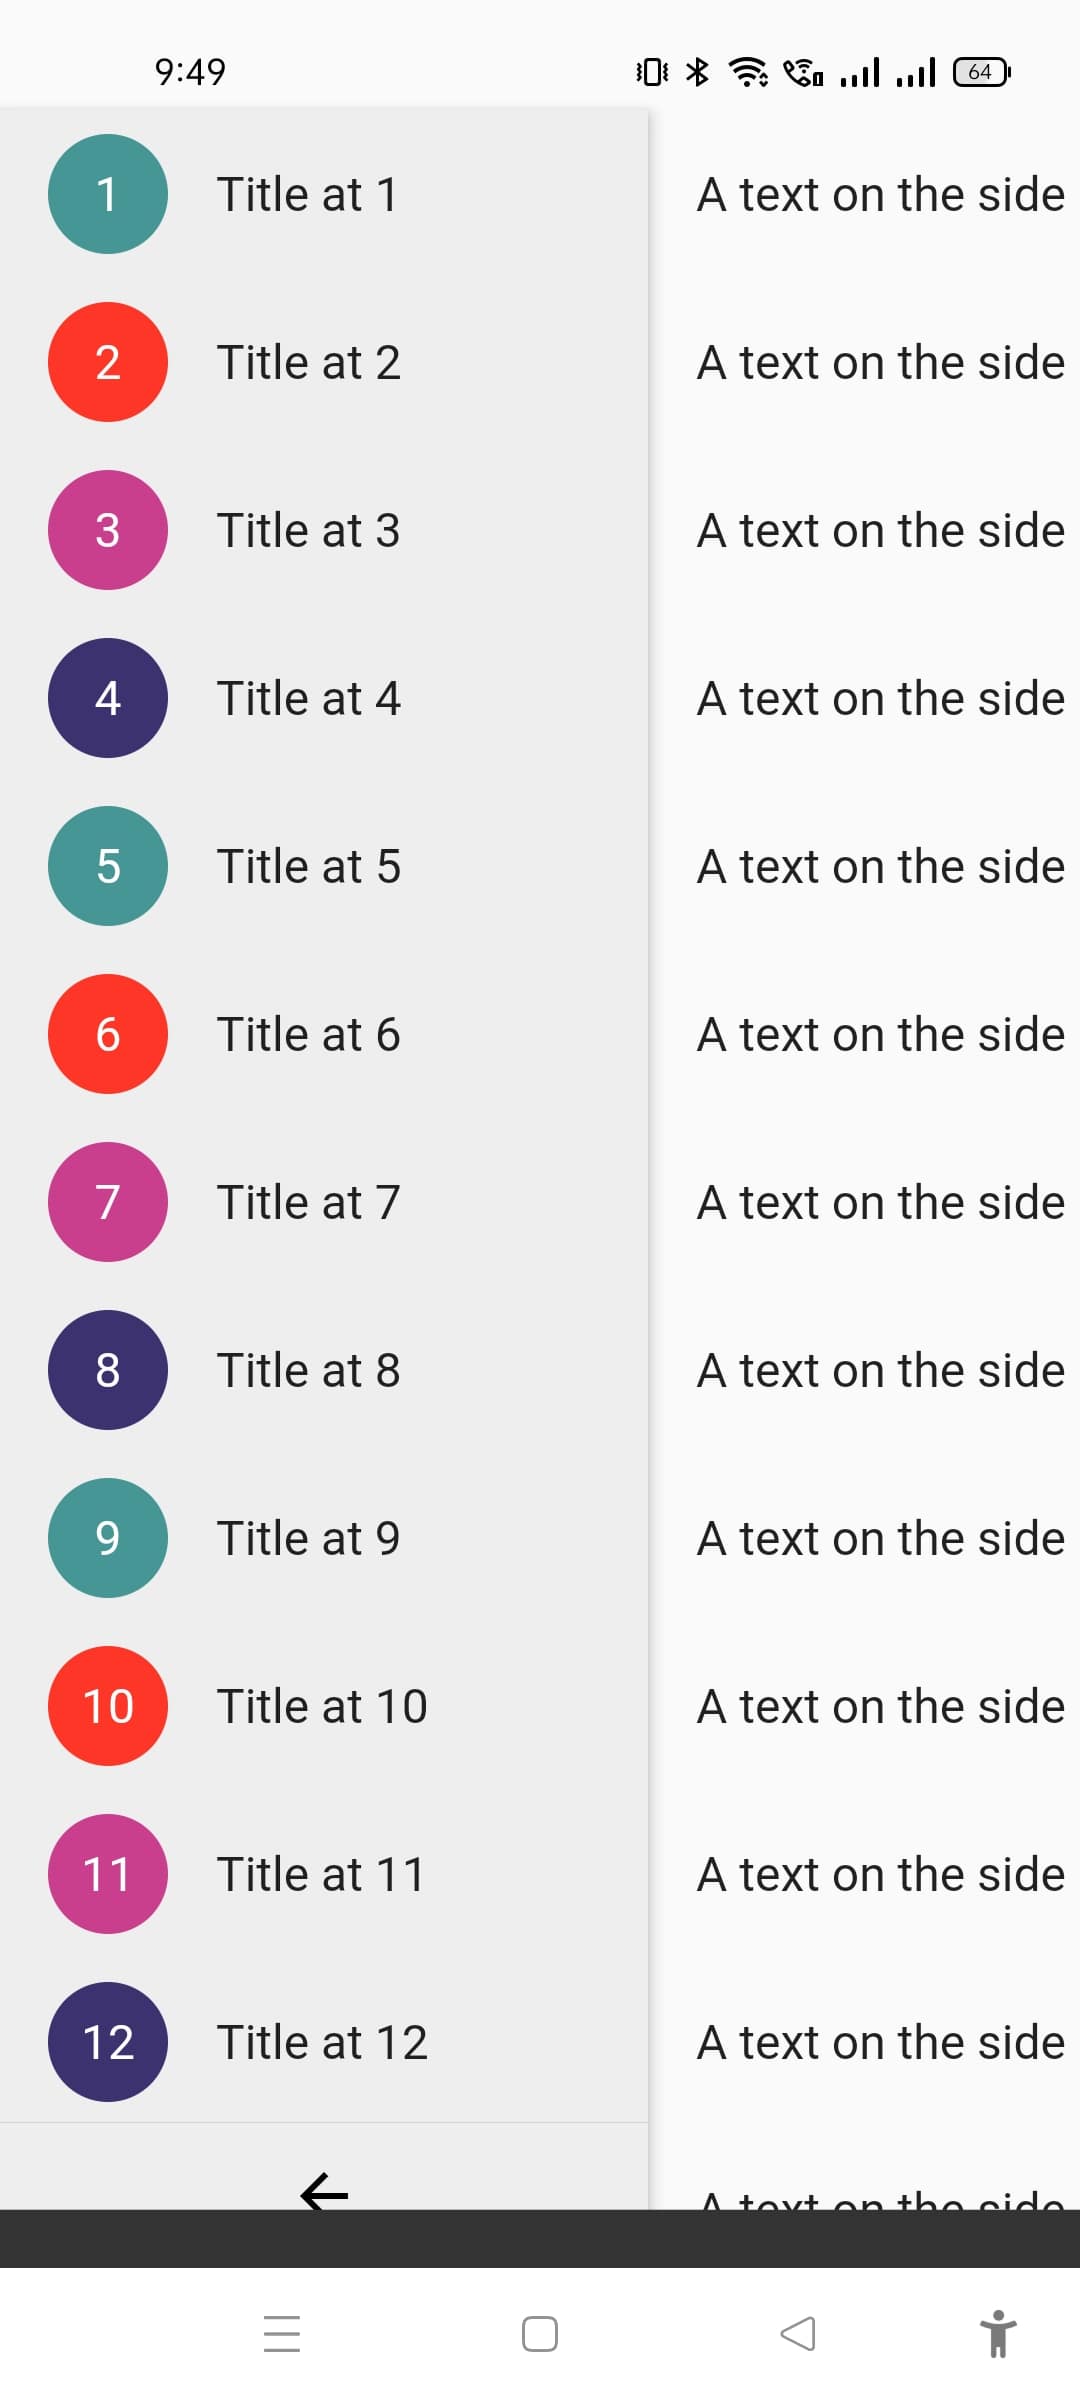Image resolution: width=1080 pixels, height=2400 pixels.
Task: Select the Title at 6 entry
Action: [x=308, y=1034]
